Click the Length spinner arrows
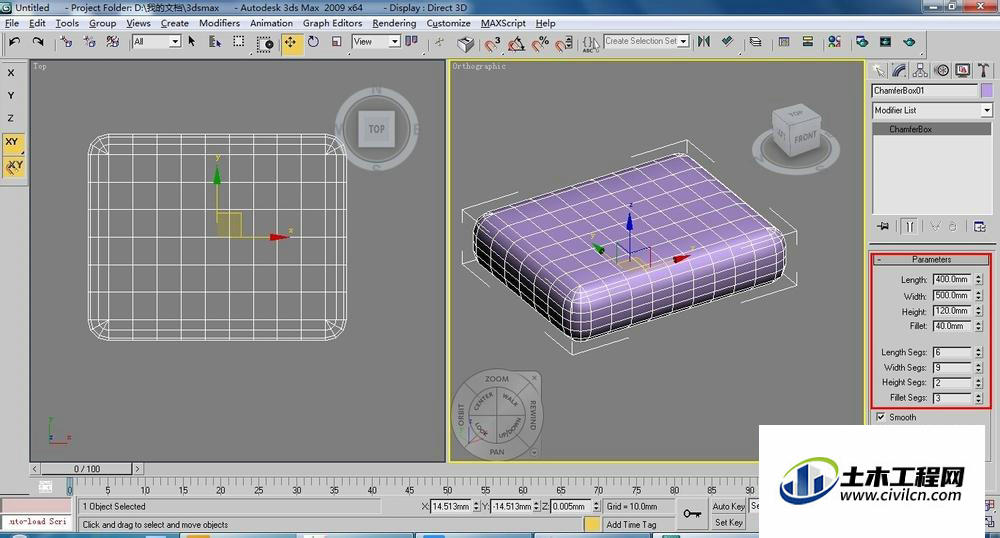The width and height of the screenshot is (1000, 538). pyautogui.click(x=979, y=279)
